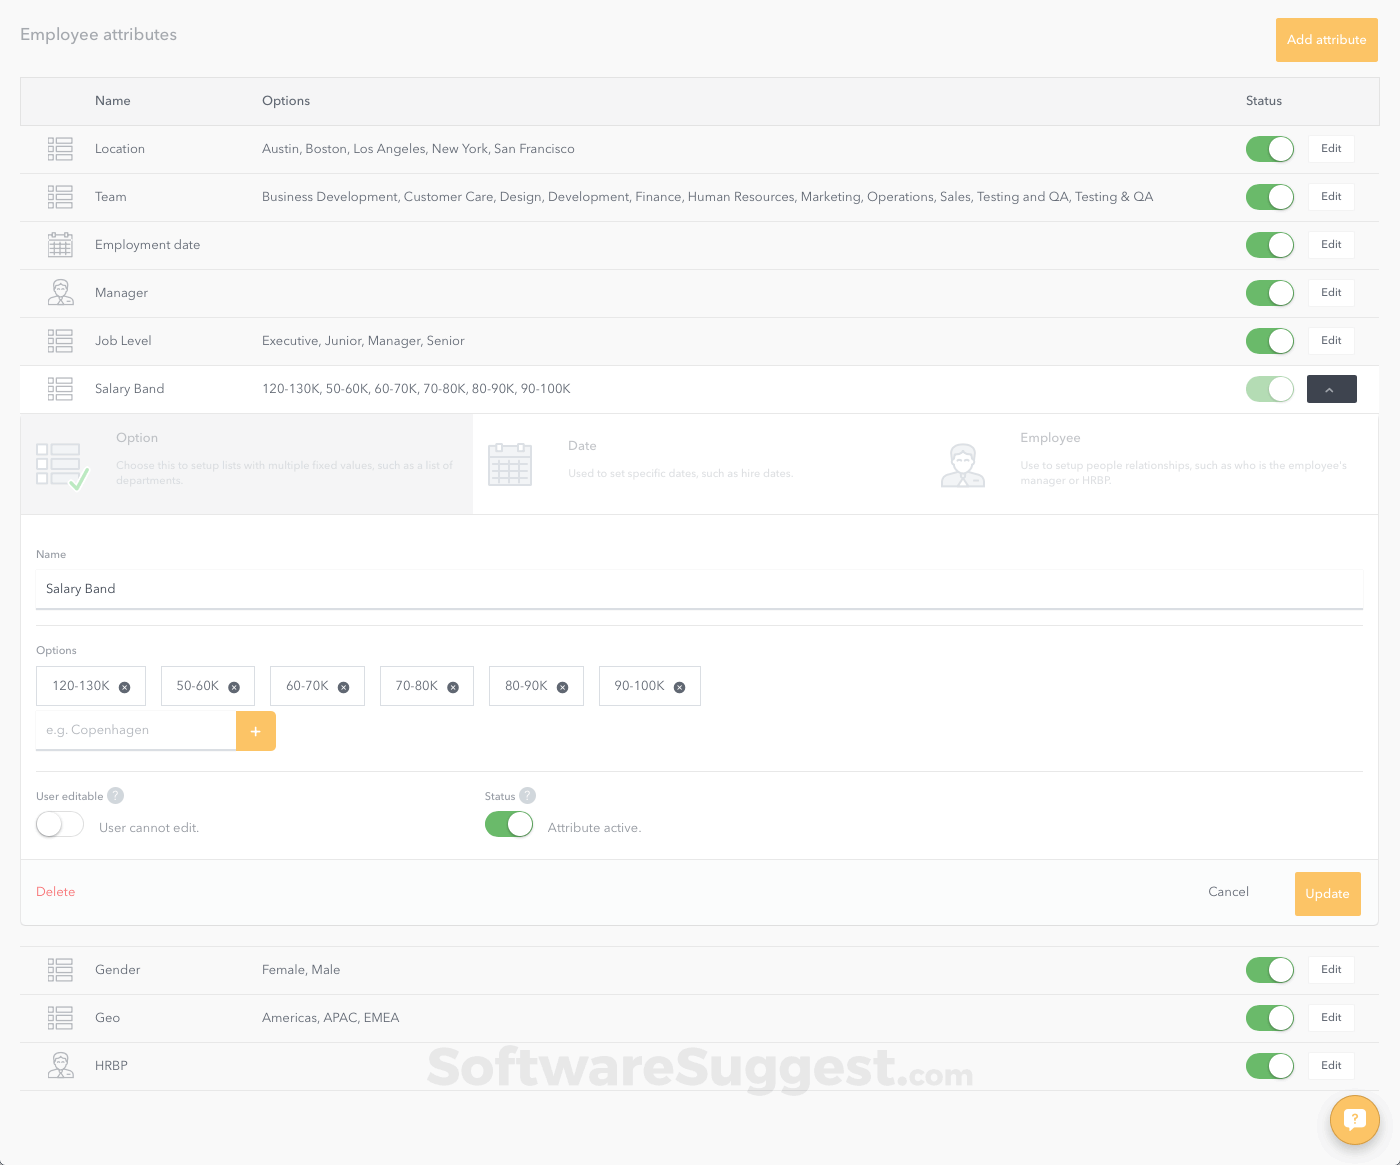This screenshot has width=1400, height=1165.
Task: Toggle off the Attribute active switch
Action: [509, 823]
